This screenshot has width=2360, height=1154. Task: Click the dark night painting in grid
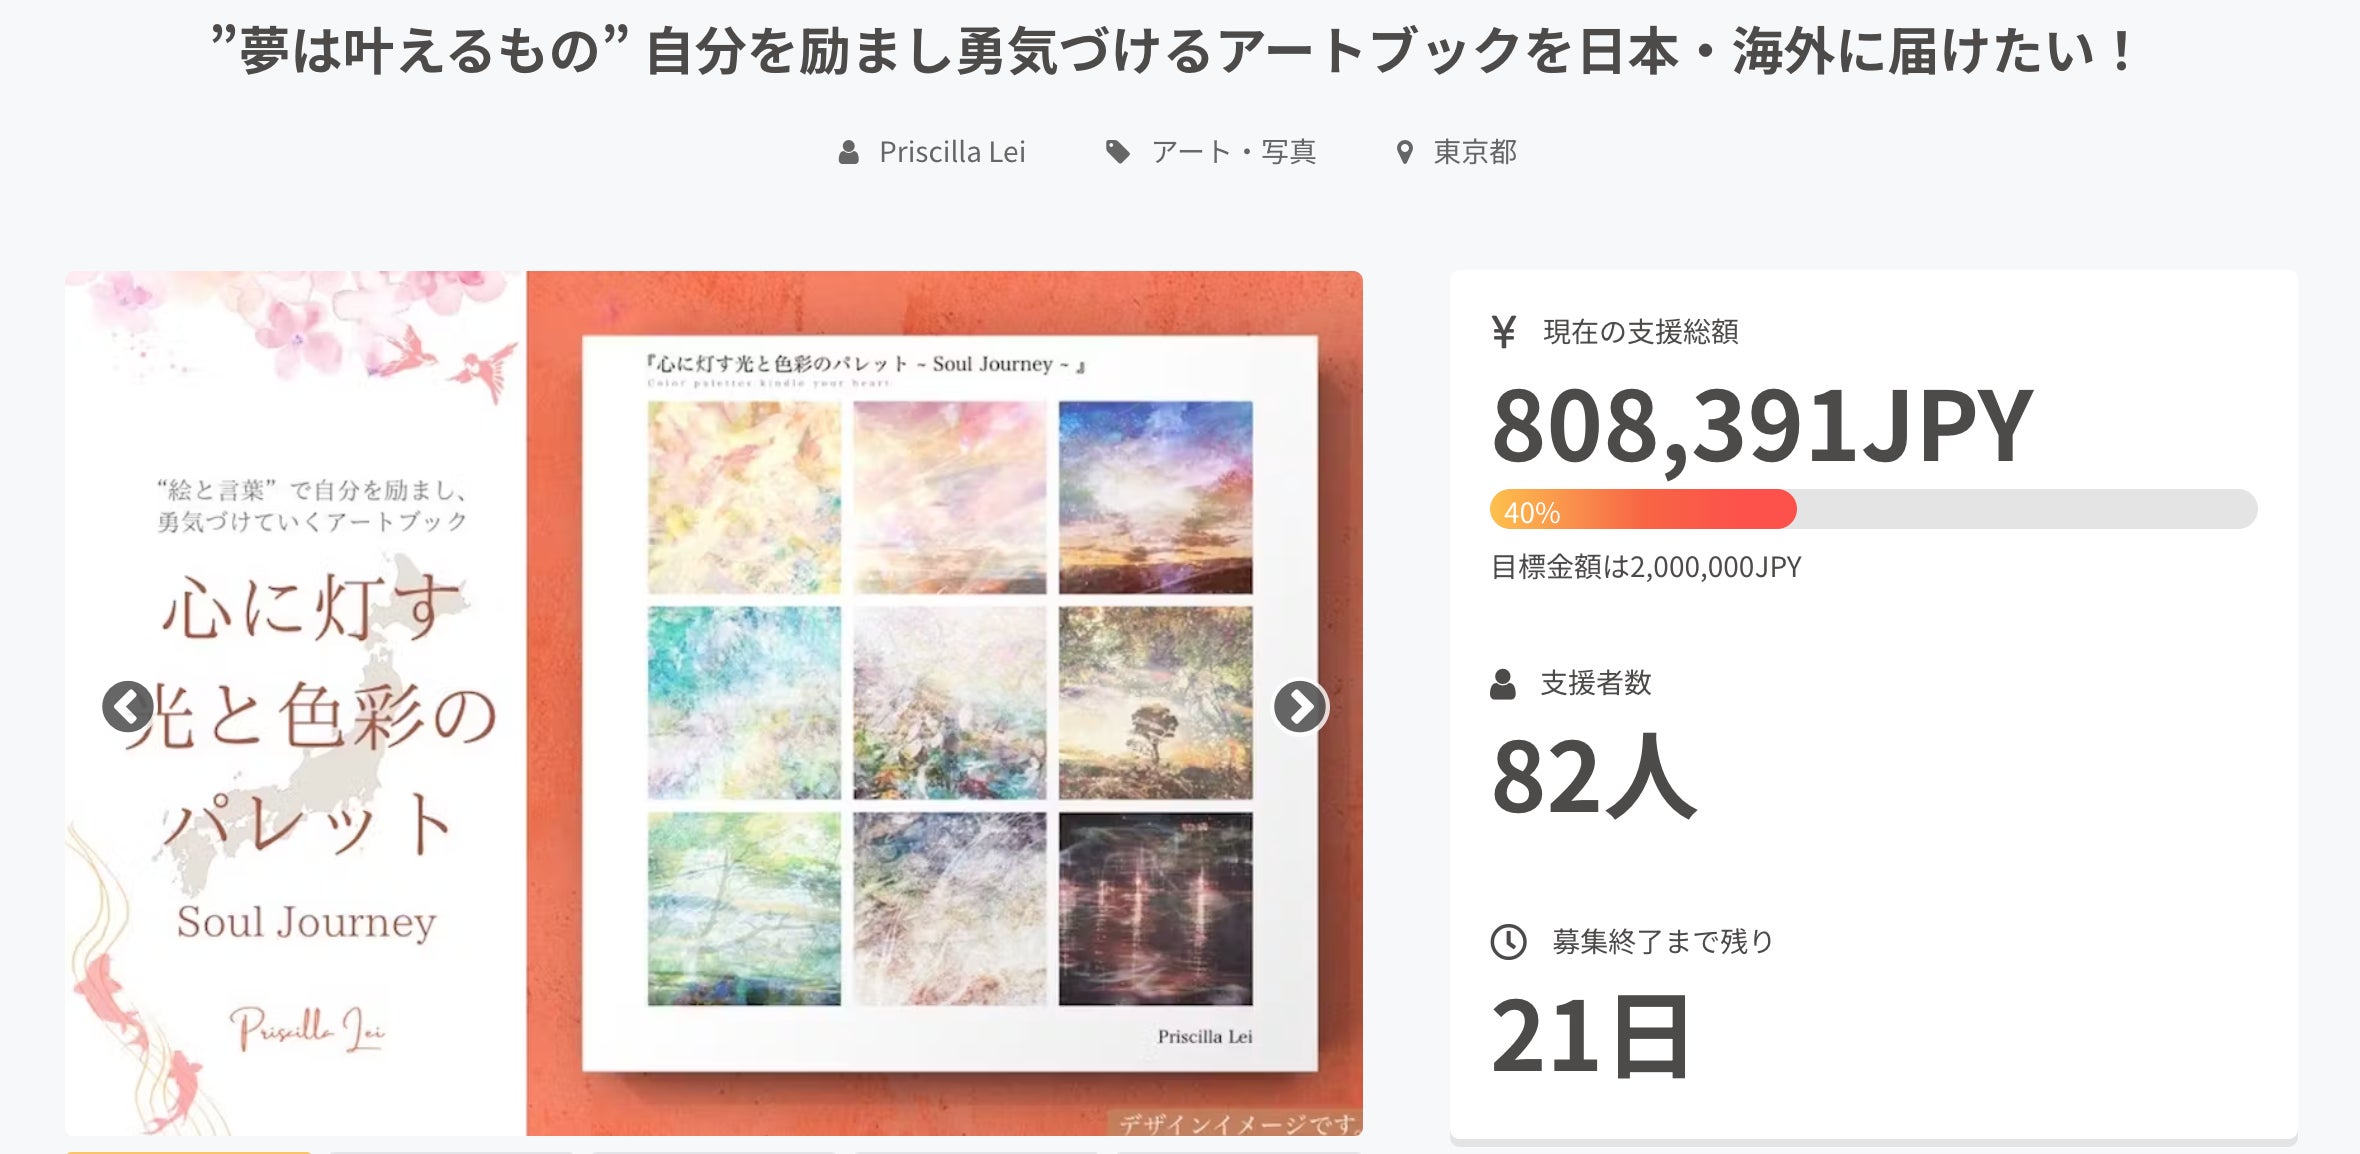pos(1155,908)
